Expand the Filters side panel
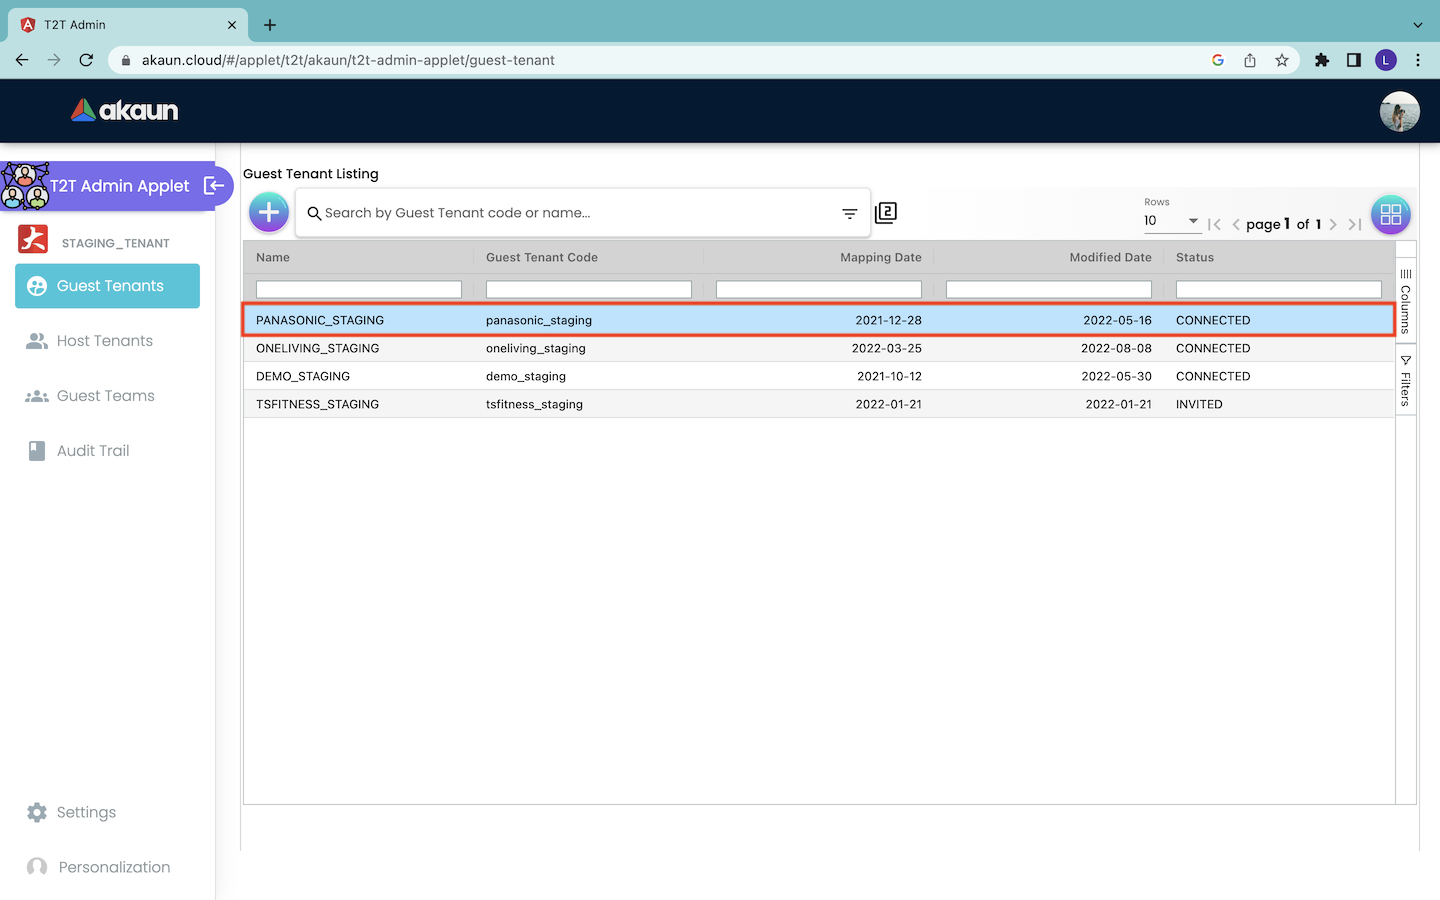 click(1405, 380)
